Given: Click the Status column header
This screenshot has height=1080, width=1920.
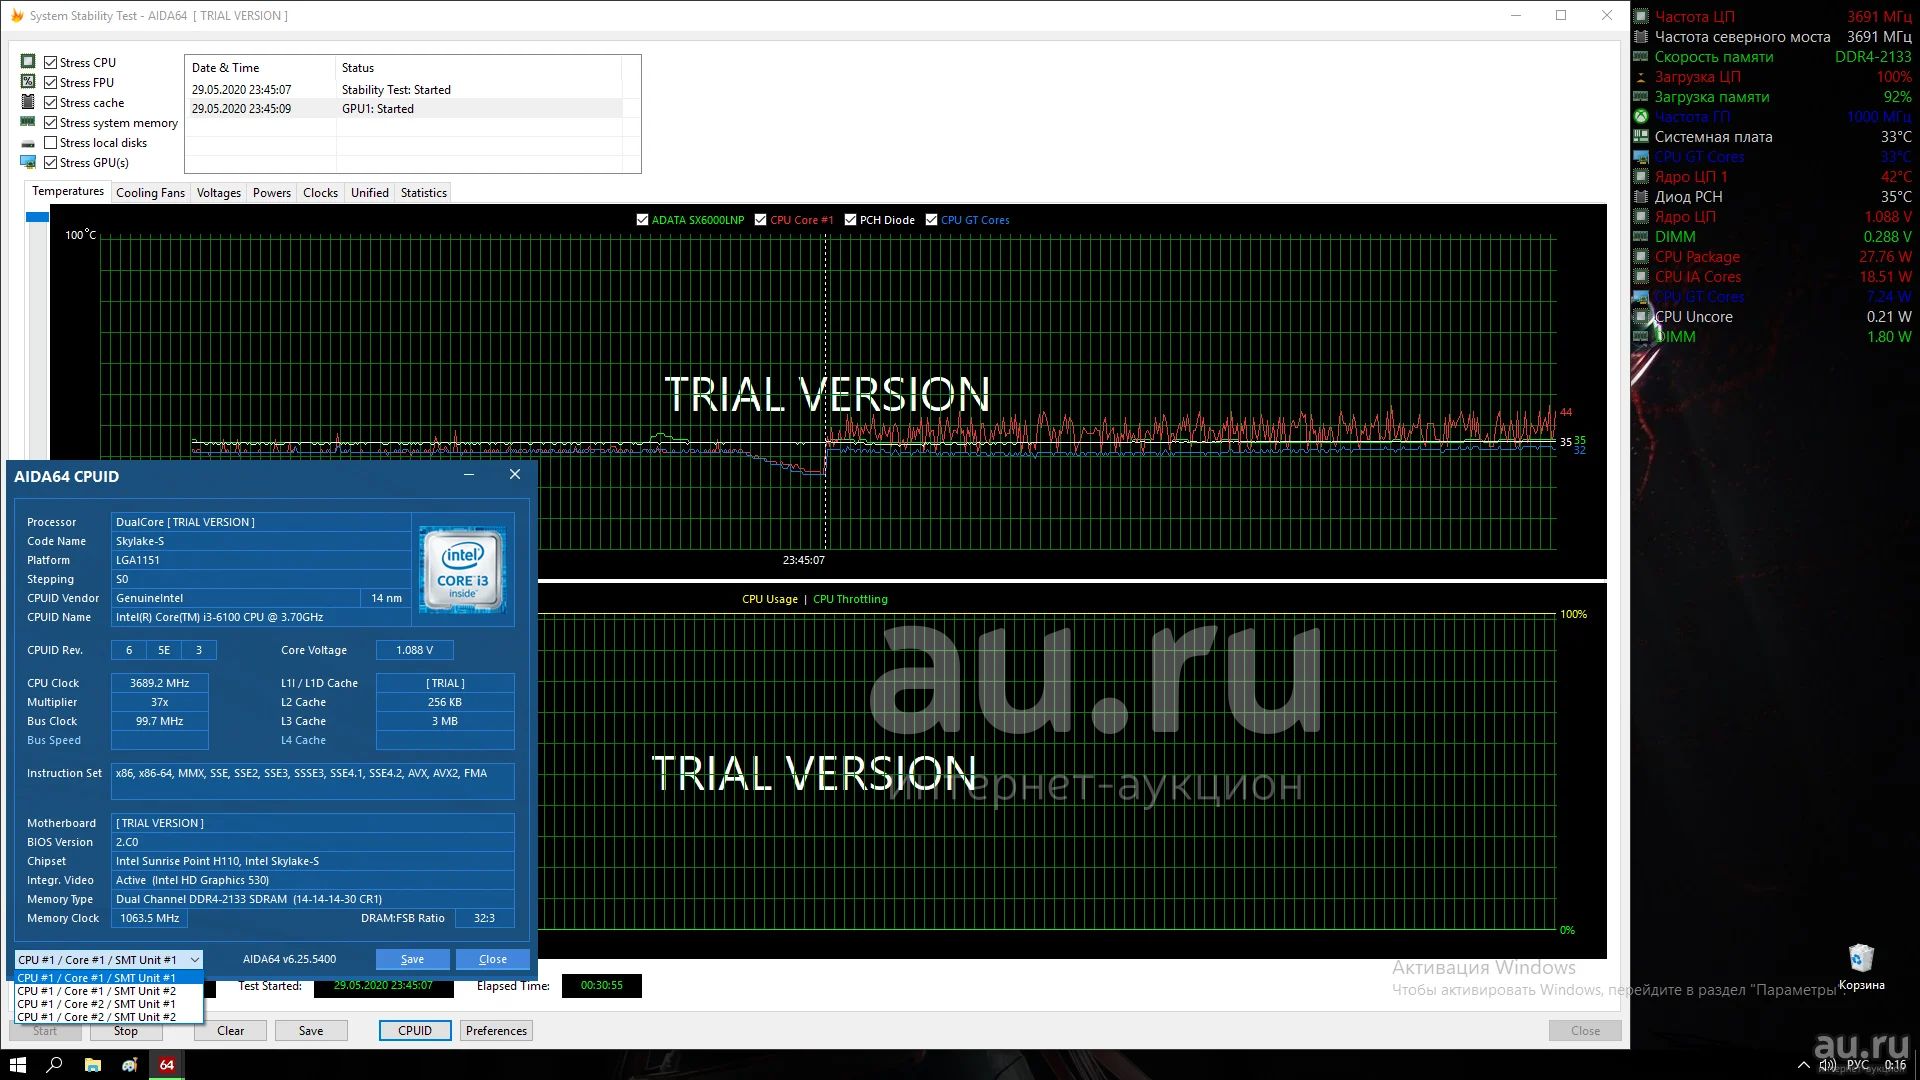Looking at the screenshot, I should (x=478, y=68).
